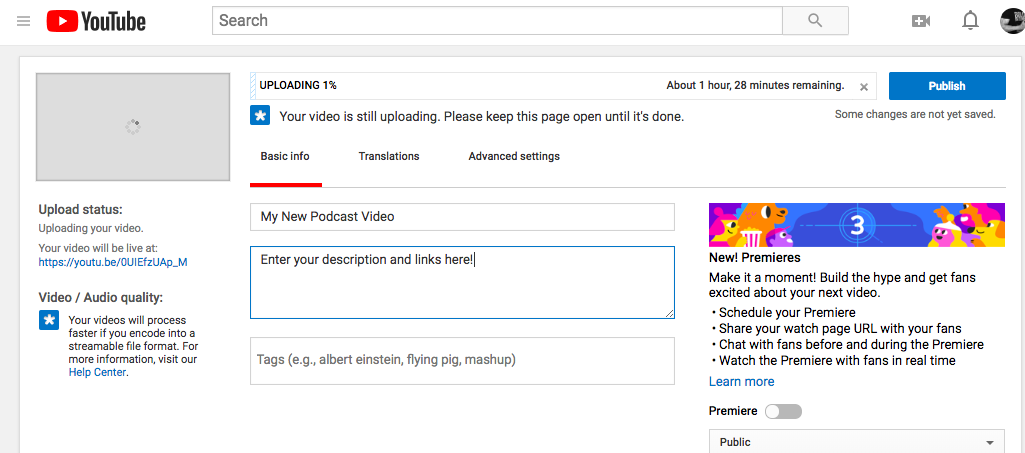
Task: Click the YouTube logo
Action: pyautogui.click(x=96, y=21)
